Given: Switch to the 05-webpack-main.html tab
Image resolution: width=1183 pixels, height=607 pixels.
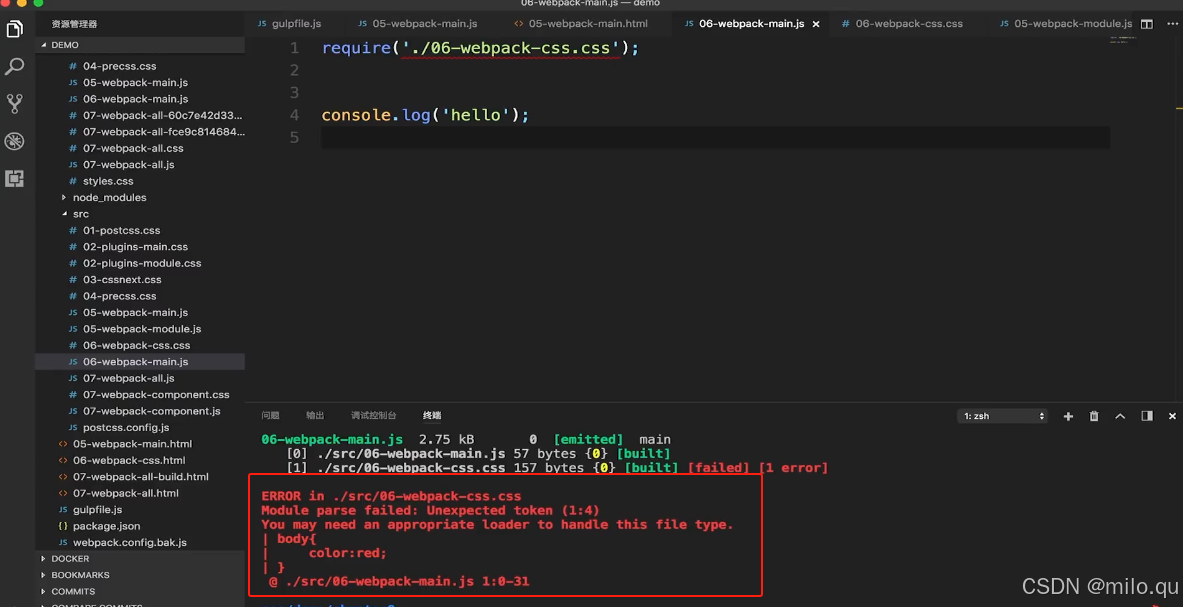Looking at the screenshot, I should click(580, 24).
